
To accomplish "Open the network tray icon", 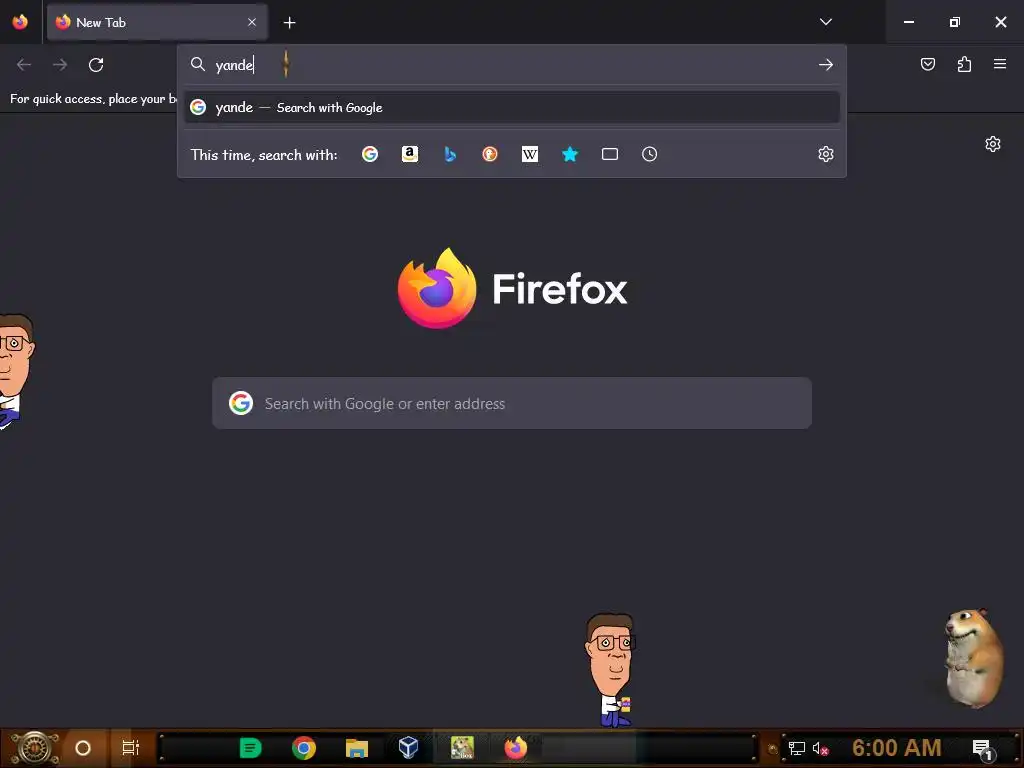I will [x=797, y=748].
